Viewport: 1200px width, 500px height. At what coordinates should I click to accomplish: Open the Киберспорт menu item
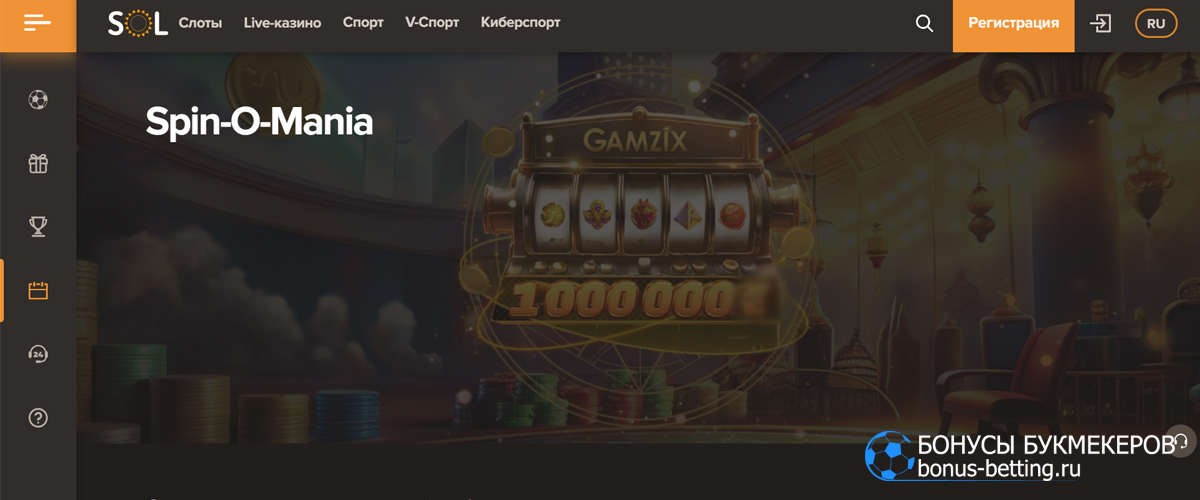tap(520, 22)
